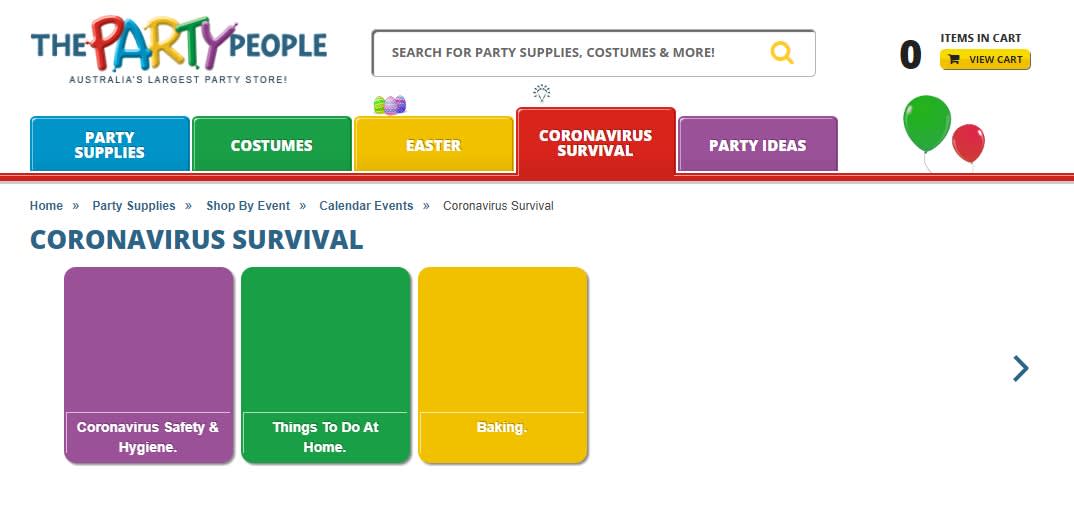Select the Easter tab
Screen dimensions: 1074x517
click(433, 145)
